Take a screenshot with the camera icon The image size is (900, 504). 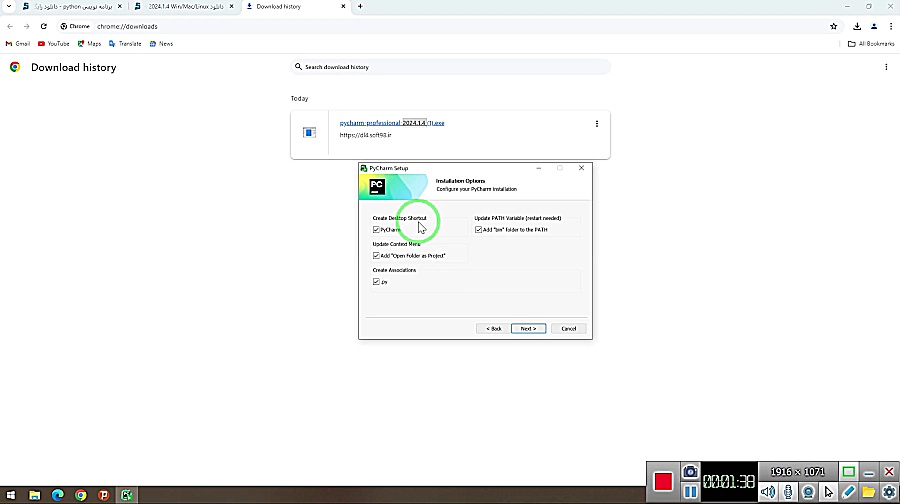point(690,472)
